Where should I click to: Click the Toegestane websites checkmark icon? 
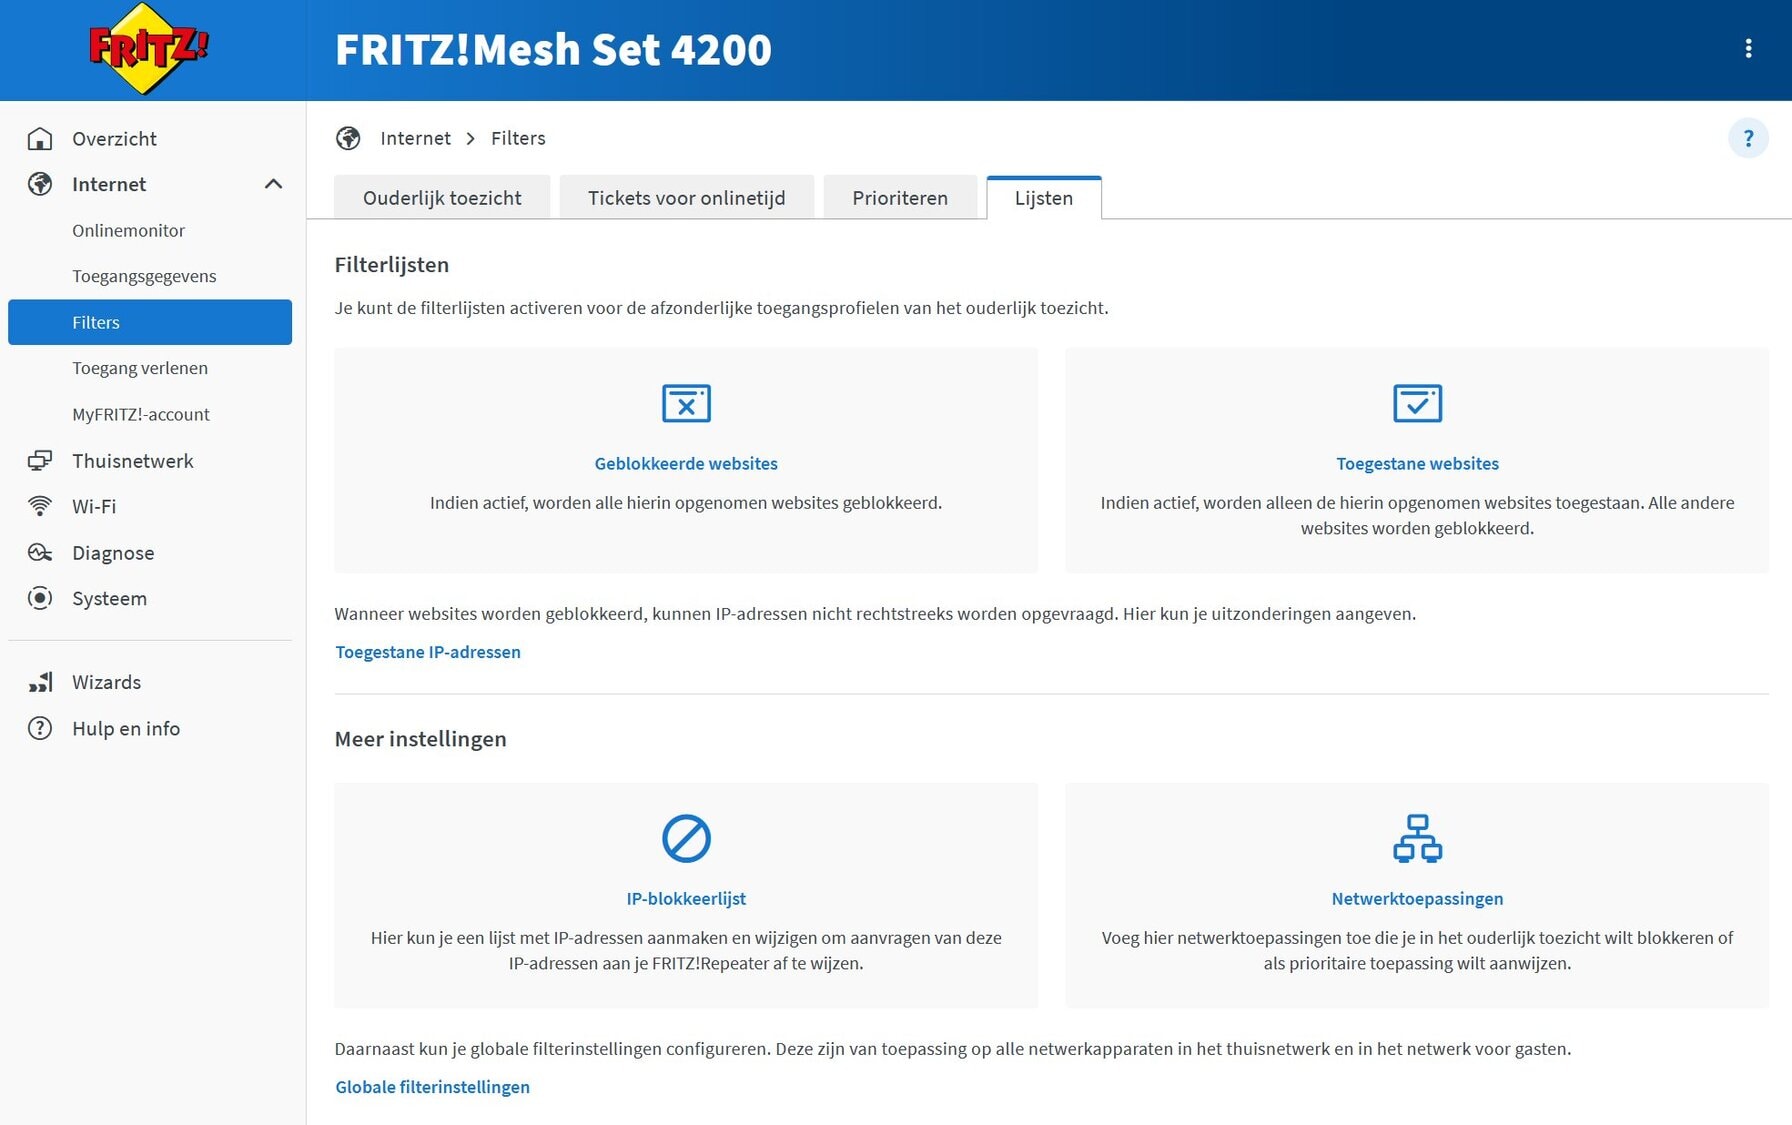[x=1417, y=403]
